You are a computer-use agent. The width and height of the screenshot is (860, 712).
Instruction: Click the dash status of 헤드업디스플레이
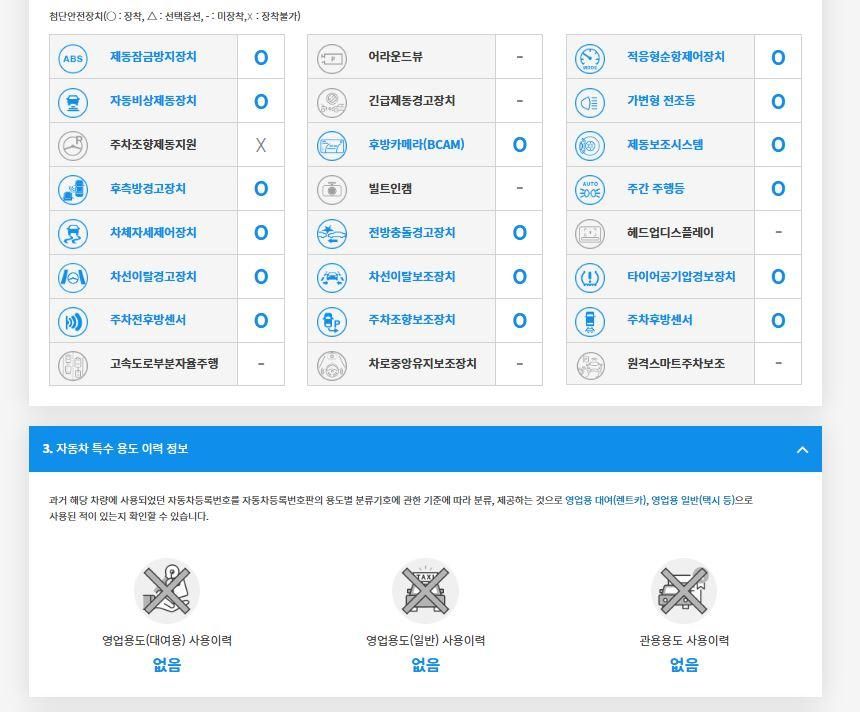point(778,232)
